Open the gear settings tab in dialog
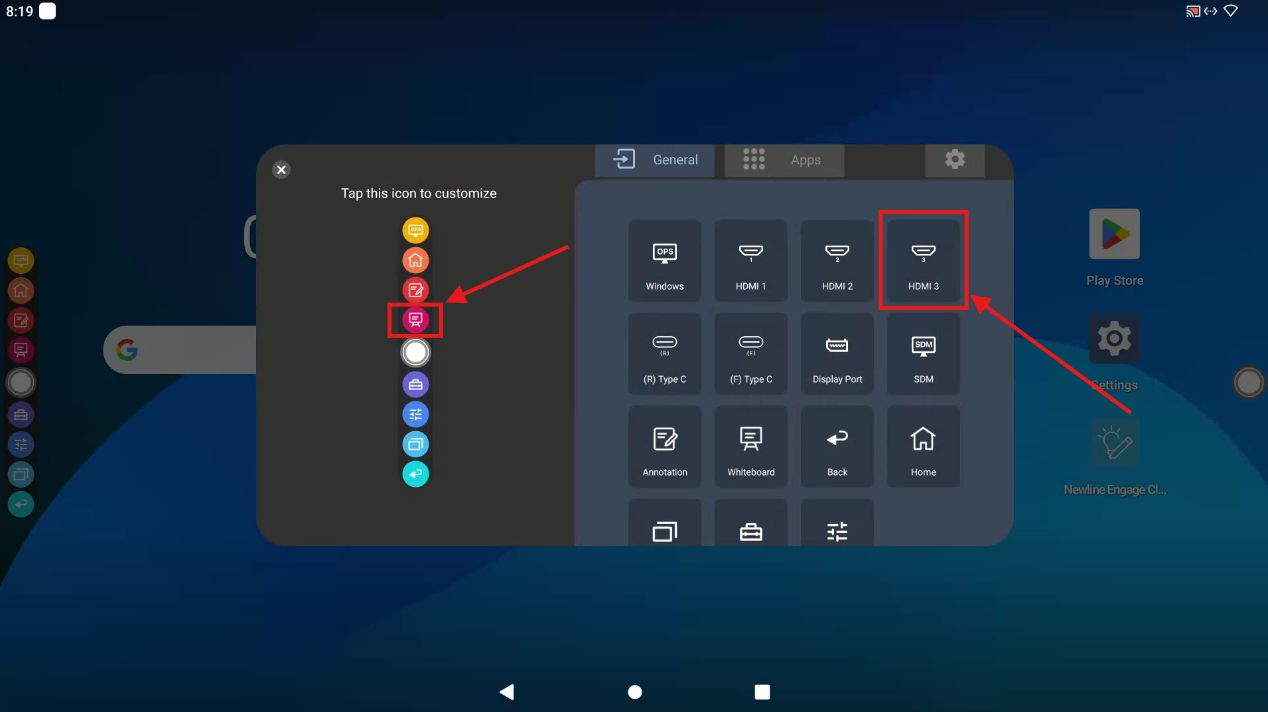This screenshot has width=1268, height=712. [955, 160]
